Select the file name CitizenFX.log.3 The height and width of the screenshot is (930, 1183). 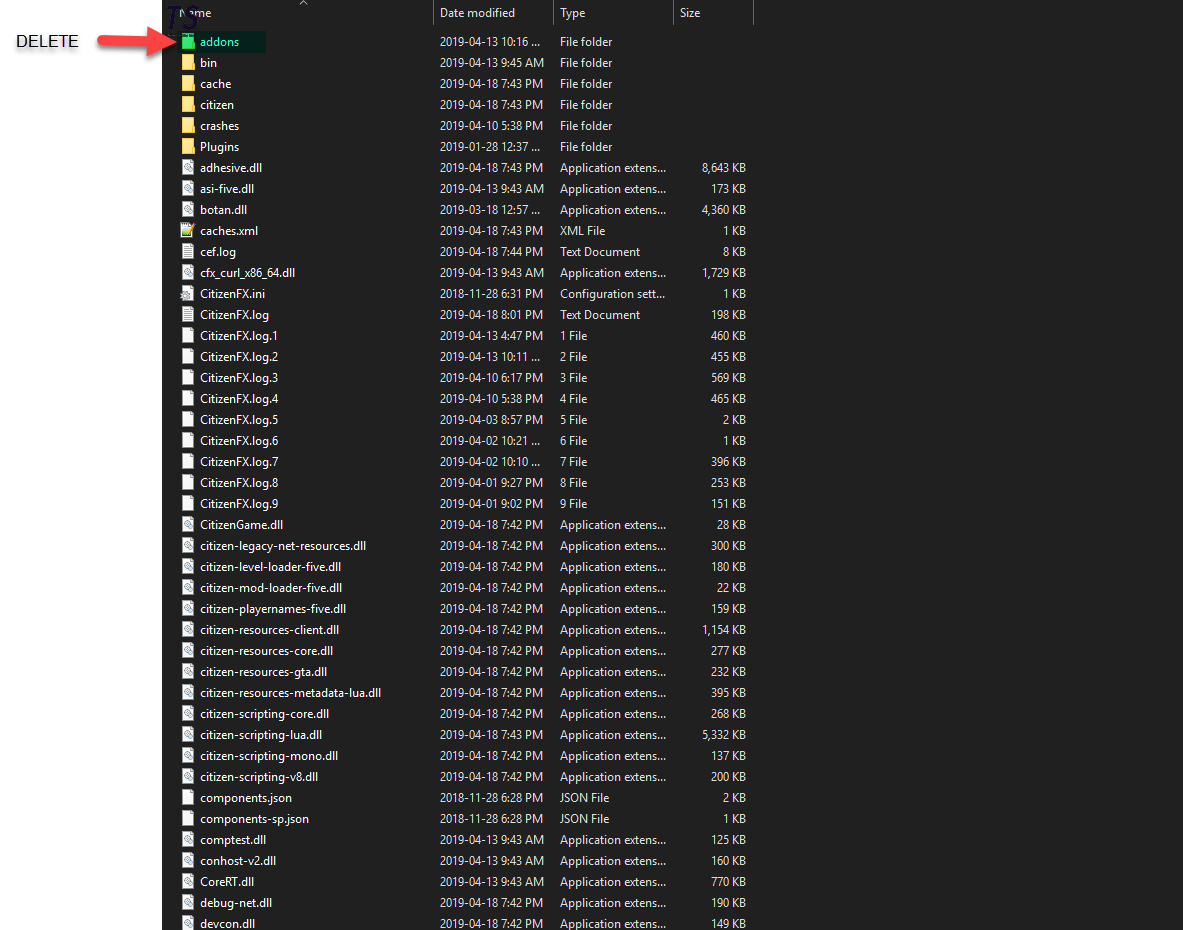pyautogui.click(x=239, y=378)
